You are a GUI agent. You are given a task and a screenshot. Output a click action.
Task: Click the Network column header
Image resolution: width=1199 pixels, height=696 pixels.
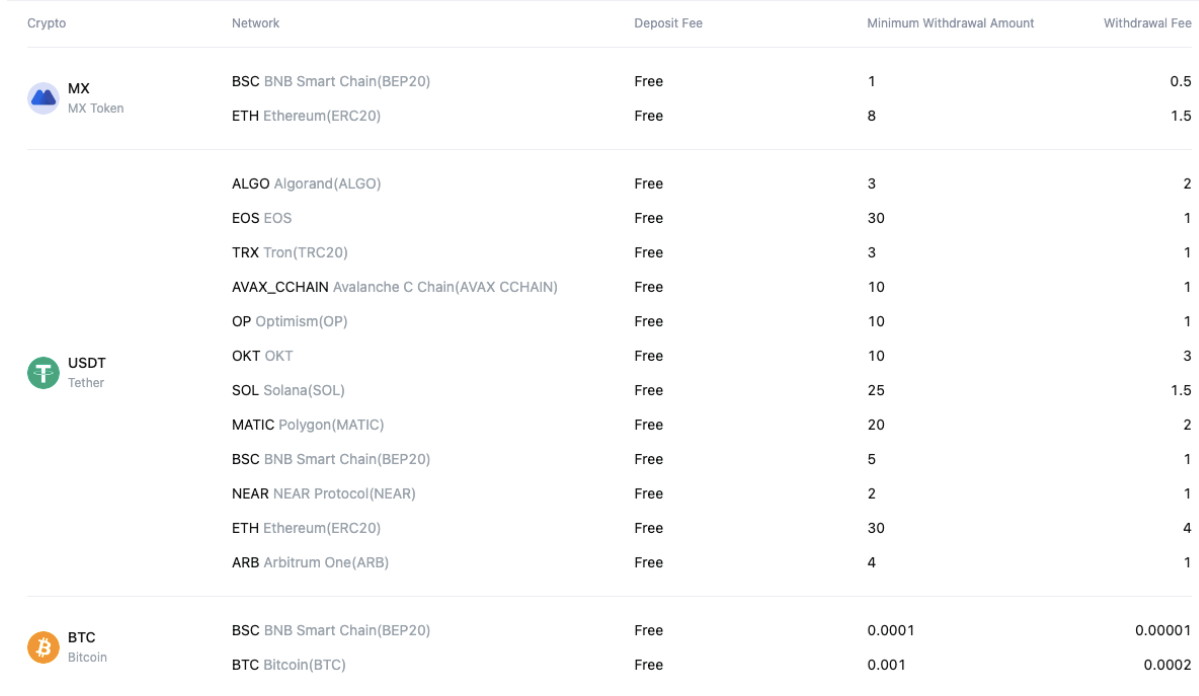click(255, 23)
